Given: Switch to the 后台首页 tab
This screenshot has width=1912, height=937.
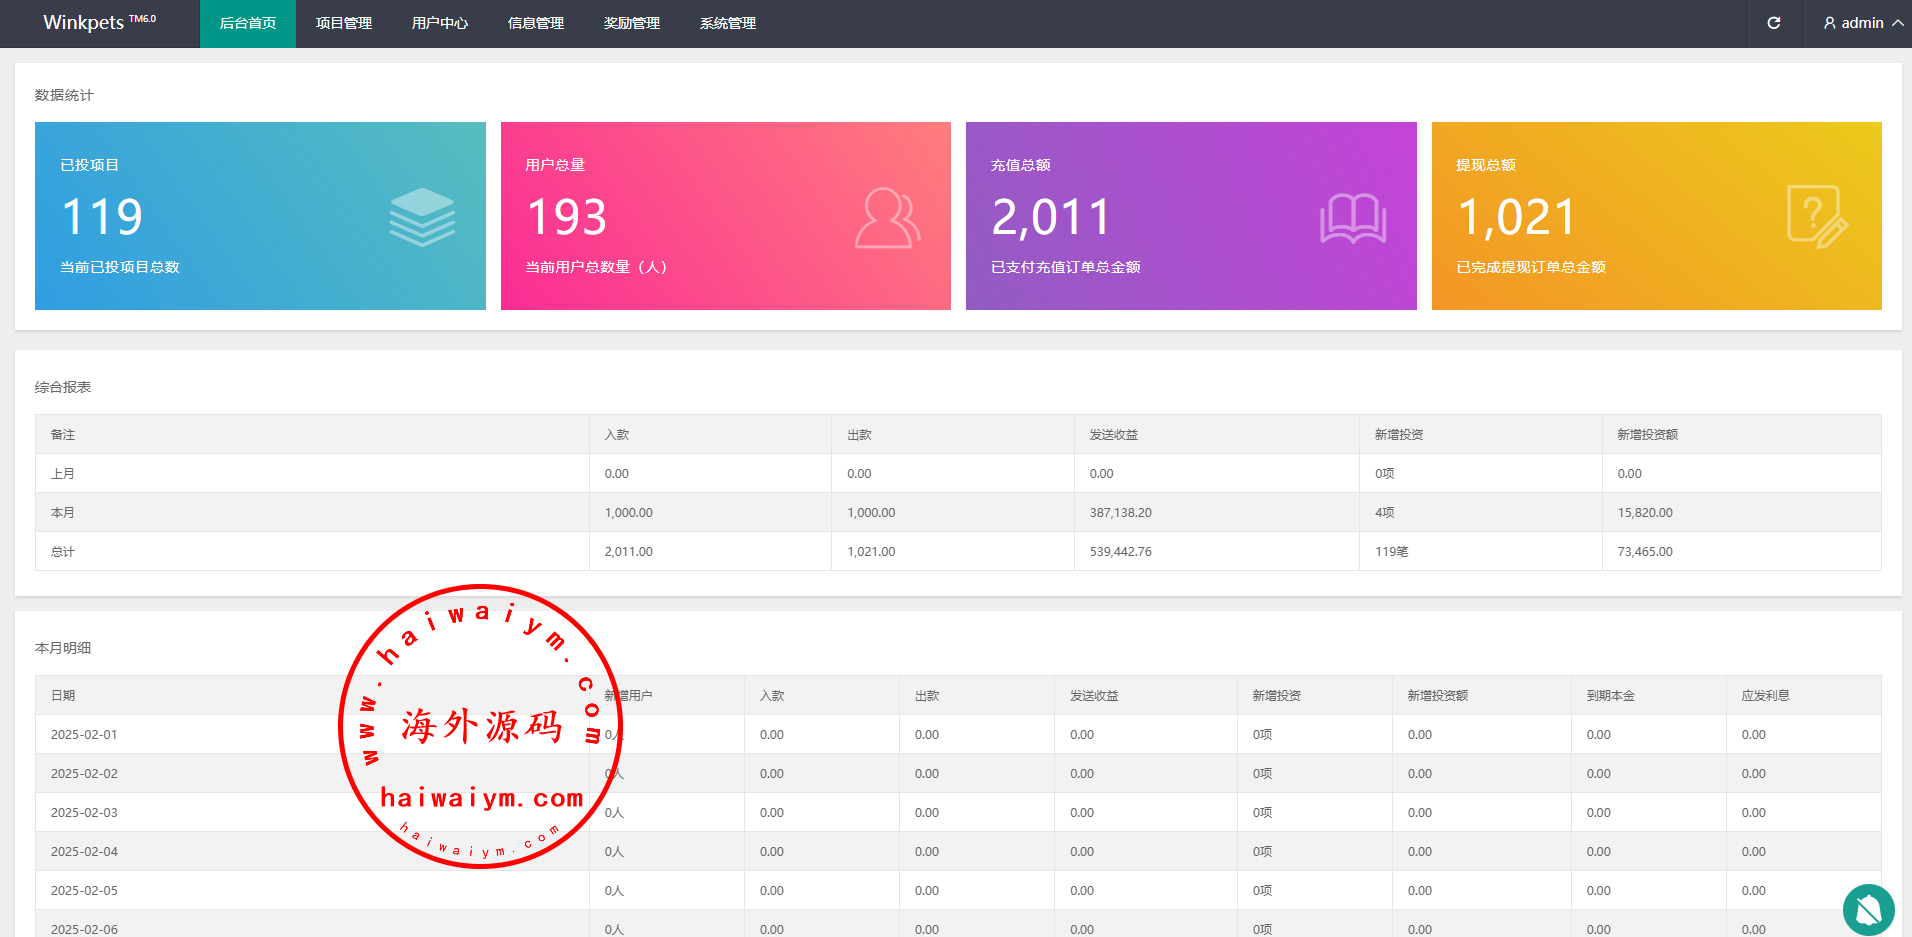Looking at the screenshot, I should (x=248, y=23).
